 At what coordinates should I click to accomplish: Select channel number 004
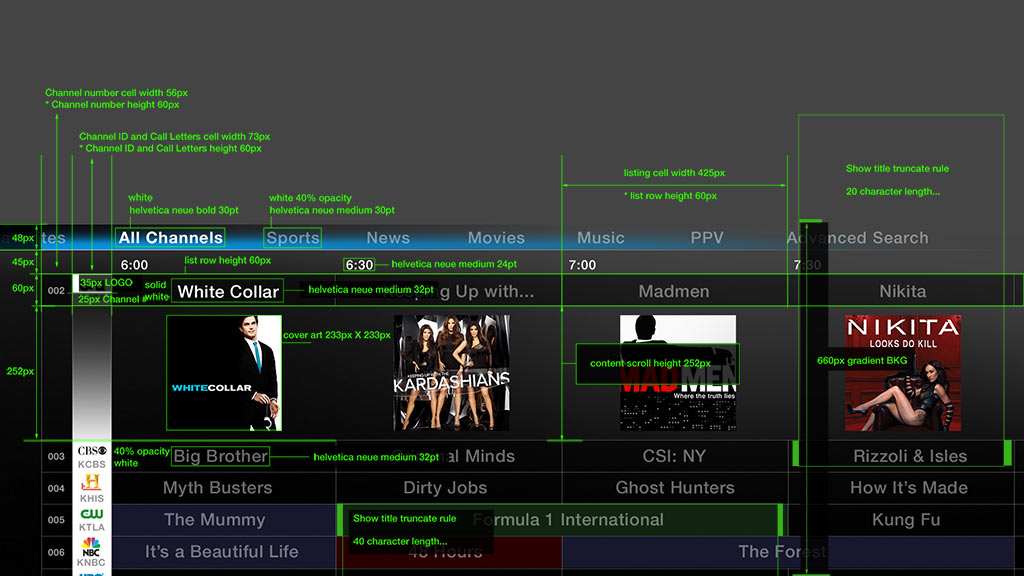click(x=56, y=488)
